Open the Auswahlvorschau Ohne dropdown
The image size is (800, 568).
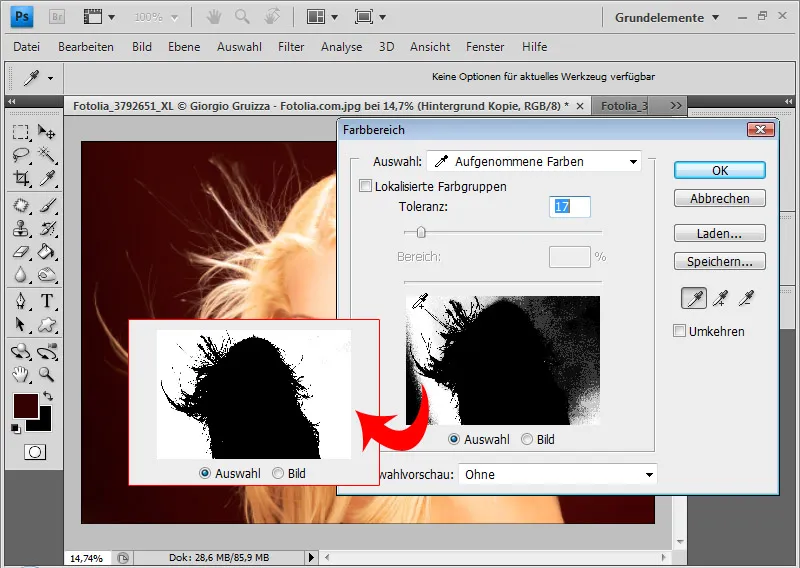point(558,475)
